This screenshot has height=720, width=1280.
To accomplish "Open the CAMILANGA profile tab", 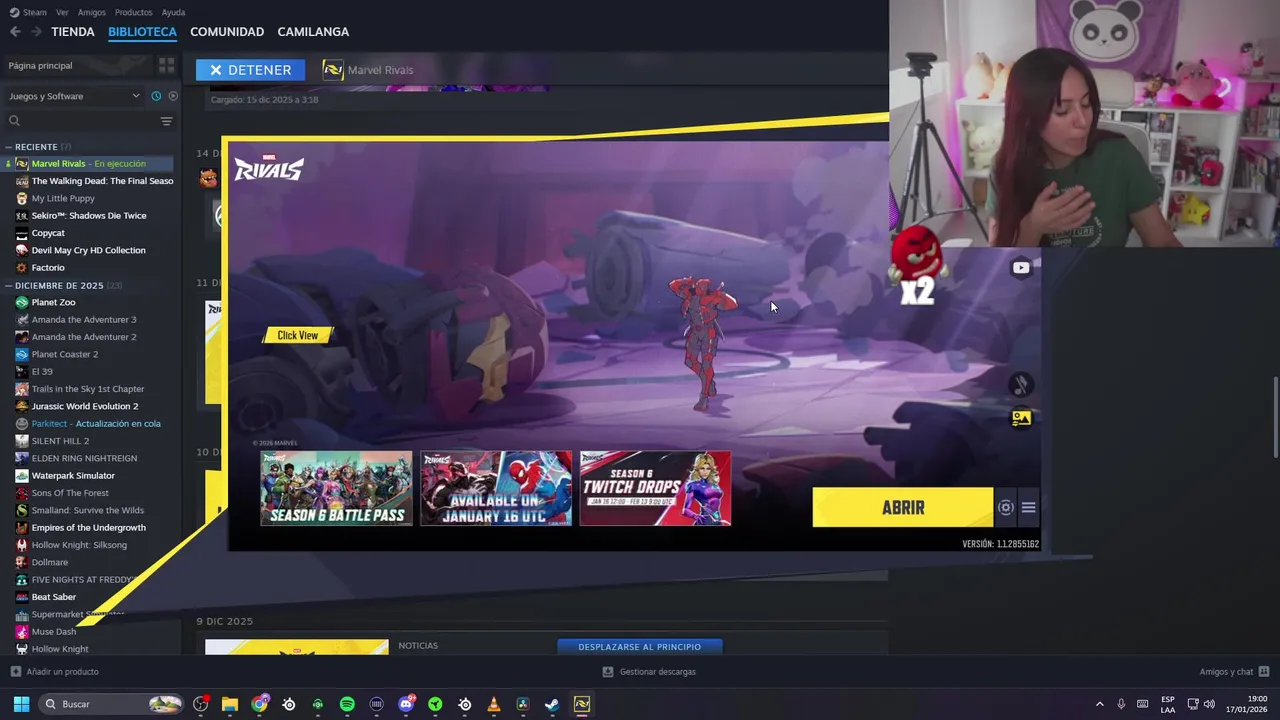I will tap(313, 32).
